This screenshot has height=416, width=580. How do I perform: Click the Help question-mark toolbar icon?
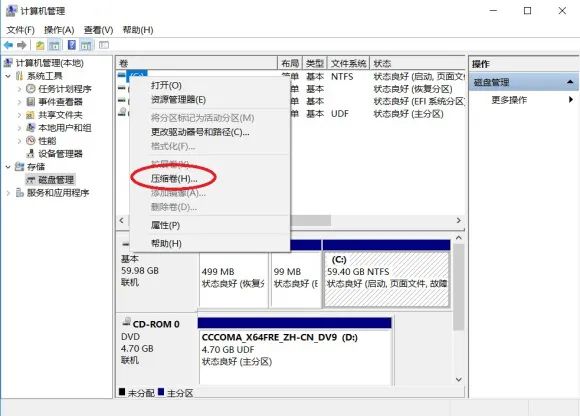72,45
